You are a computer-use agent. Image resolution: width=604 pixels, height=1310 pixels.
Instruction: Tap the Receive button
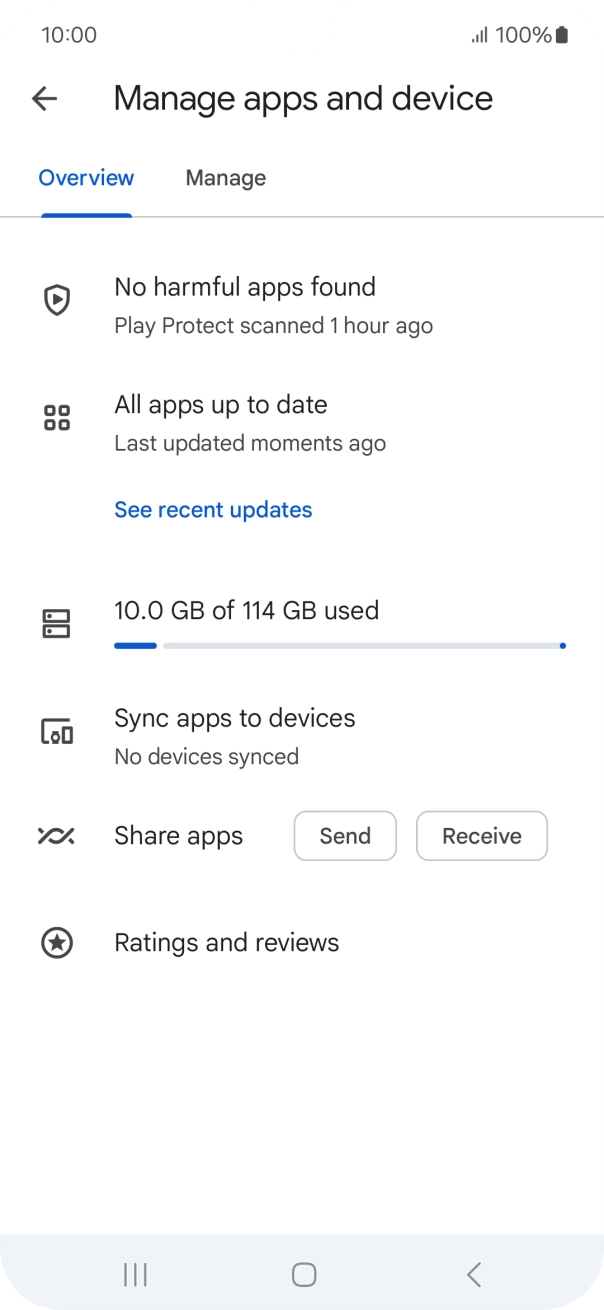click(482, 836)
